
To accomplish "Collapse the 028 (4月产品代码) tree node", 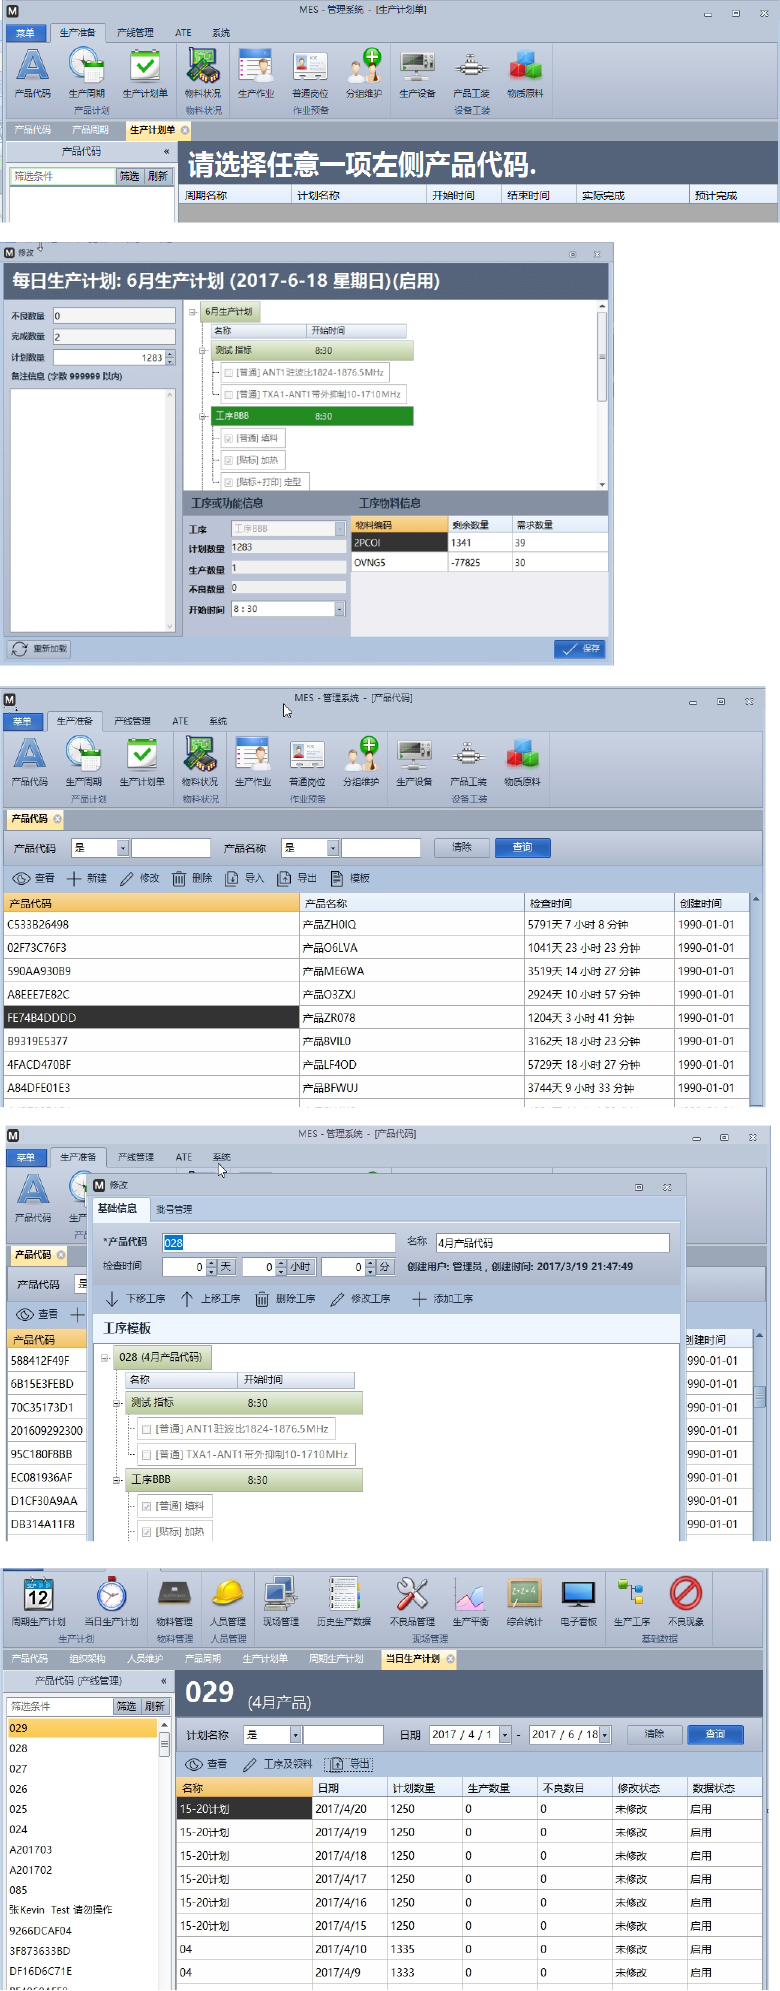I will [105, 1358].
